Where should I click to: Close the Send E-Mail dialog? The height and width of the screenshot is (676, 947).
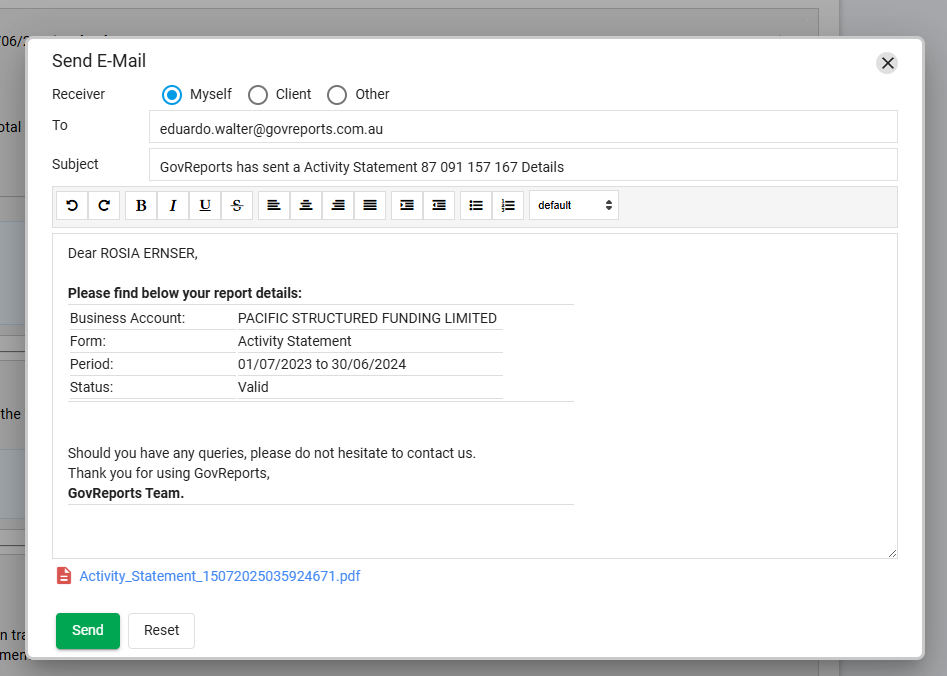pyautogui.click(x=887, y=63)
